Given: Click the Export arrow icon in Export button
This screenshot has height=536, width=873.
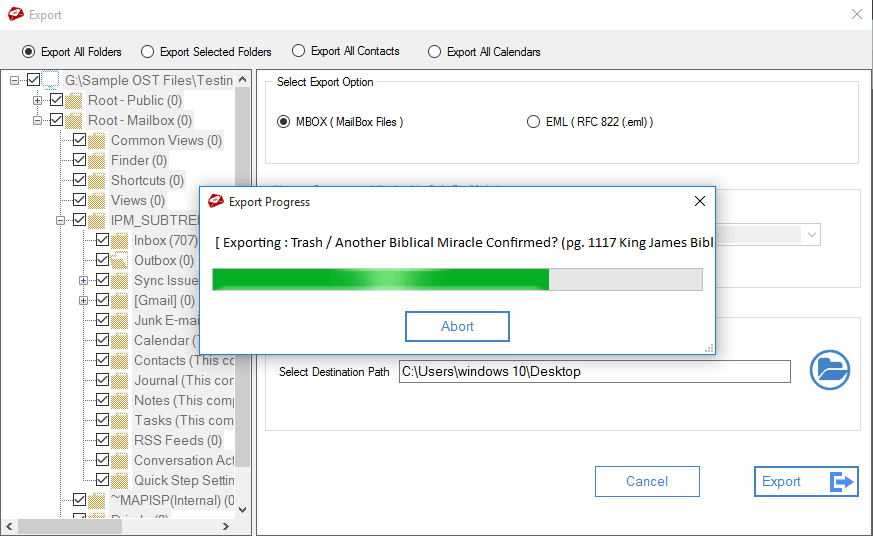Looking at the screenshot, I should pos(841,481).
